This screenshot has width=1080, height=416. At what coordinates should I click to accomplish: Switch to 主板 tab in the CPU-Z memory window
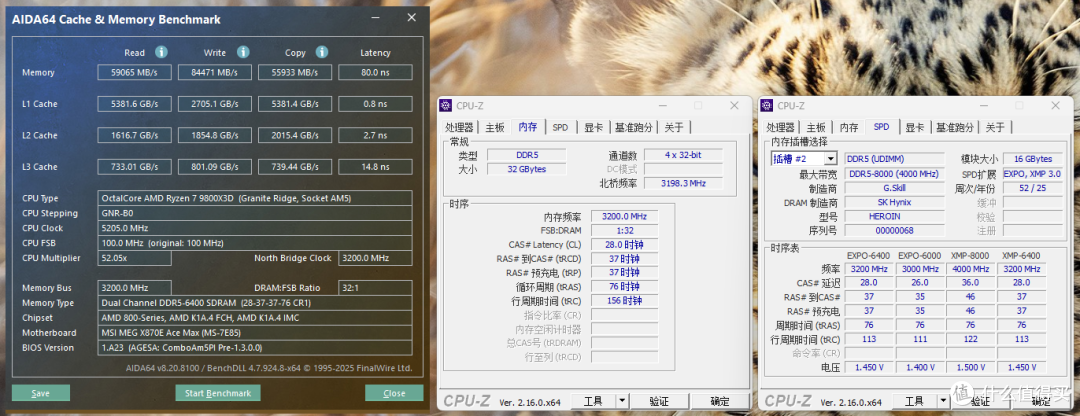point(495,127)
